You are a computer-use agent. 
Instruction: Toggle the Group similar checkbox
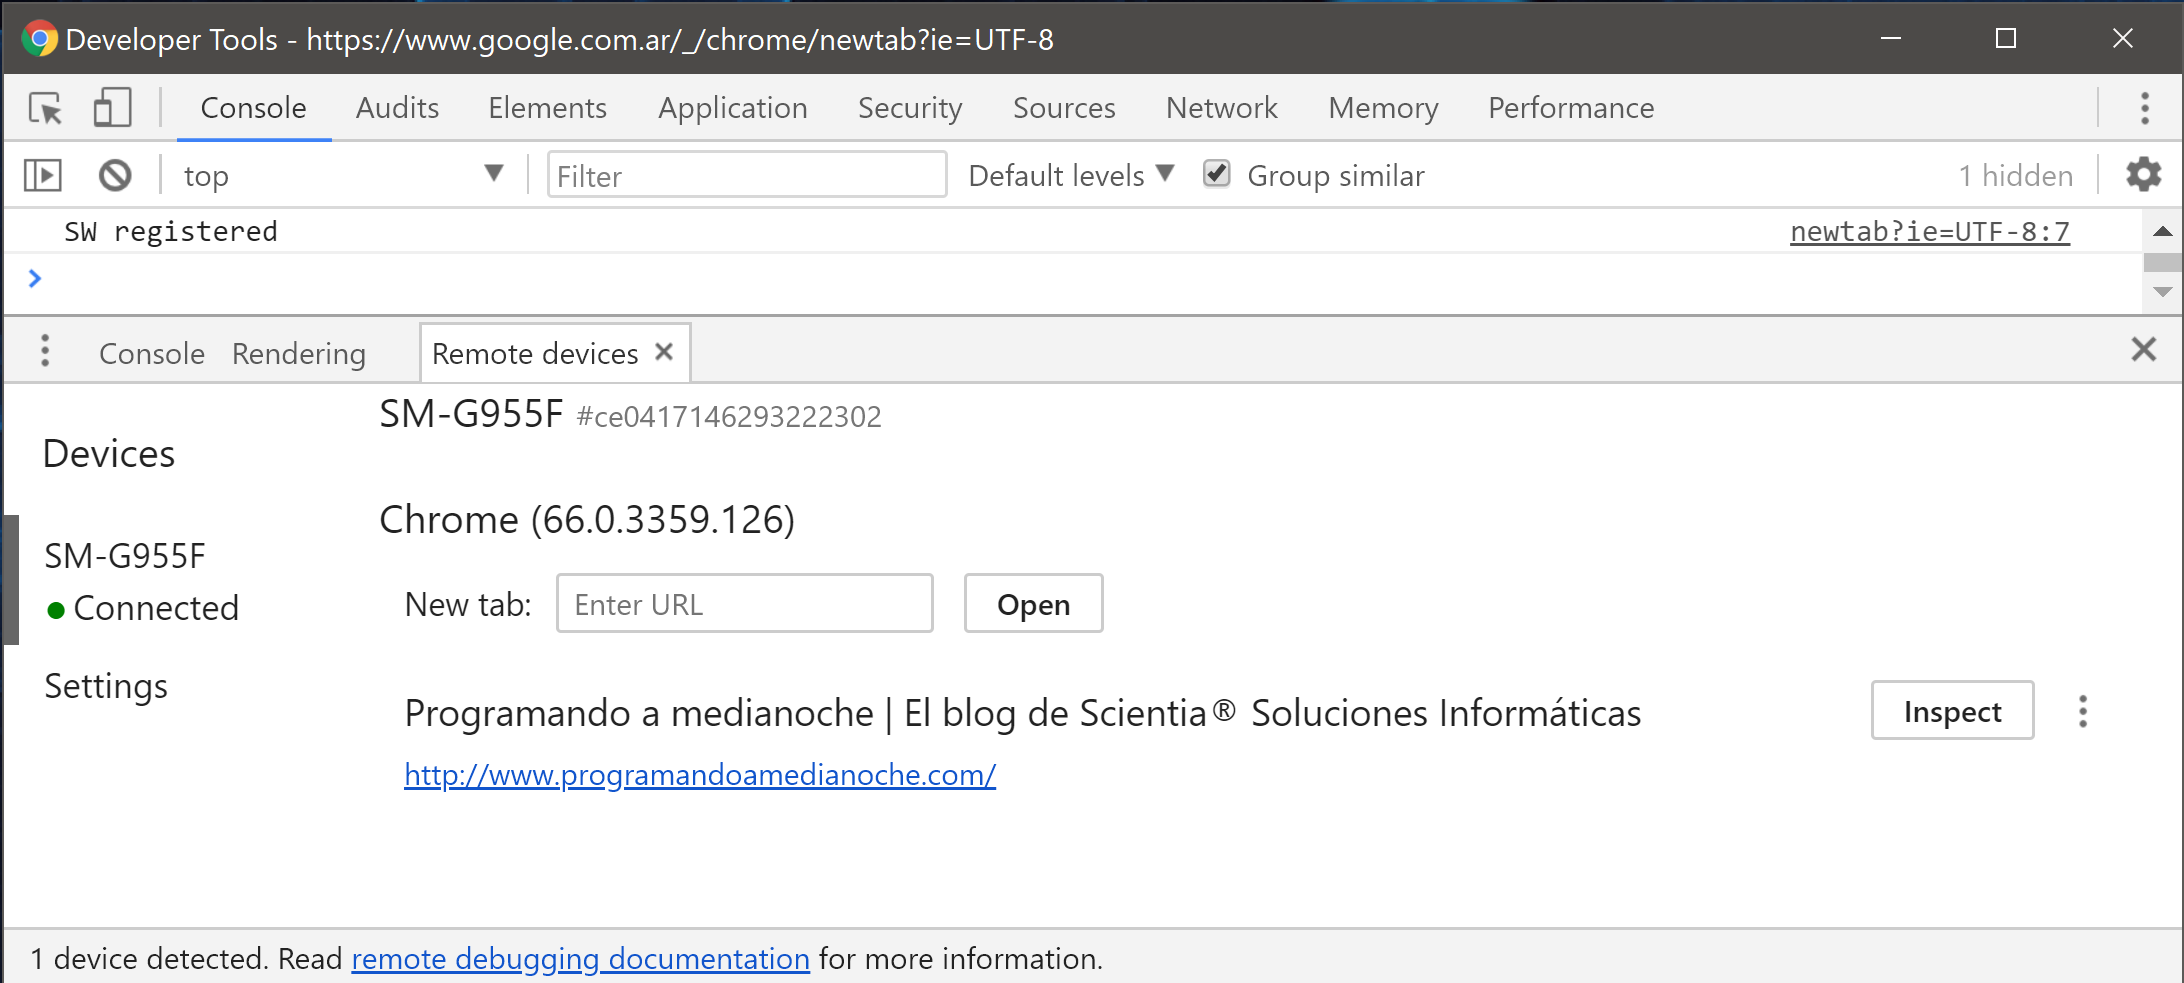[x=1216, y=174]
